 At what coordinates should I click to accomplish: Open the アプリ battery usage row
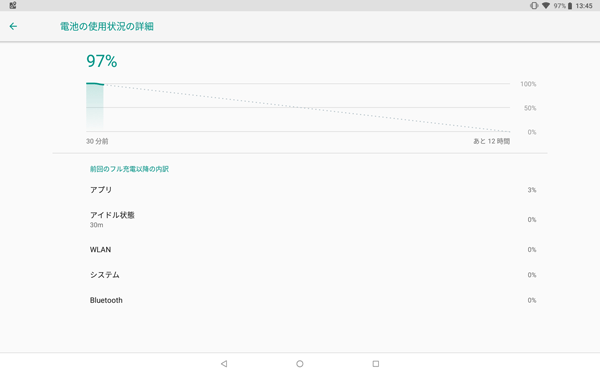tap(300, 190)
